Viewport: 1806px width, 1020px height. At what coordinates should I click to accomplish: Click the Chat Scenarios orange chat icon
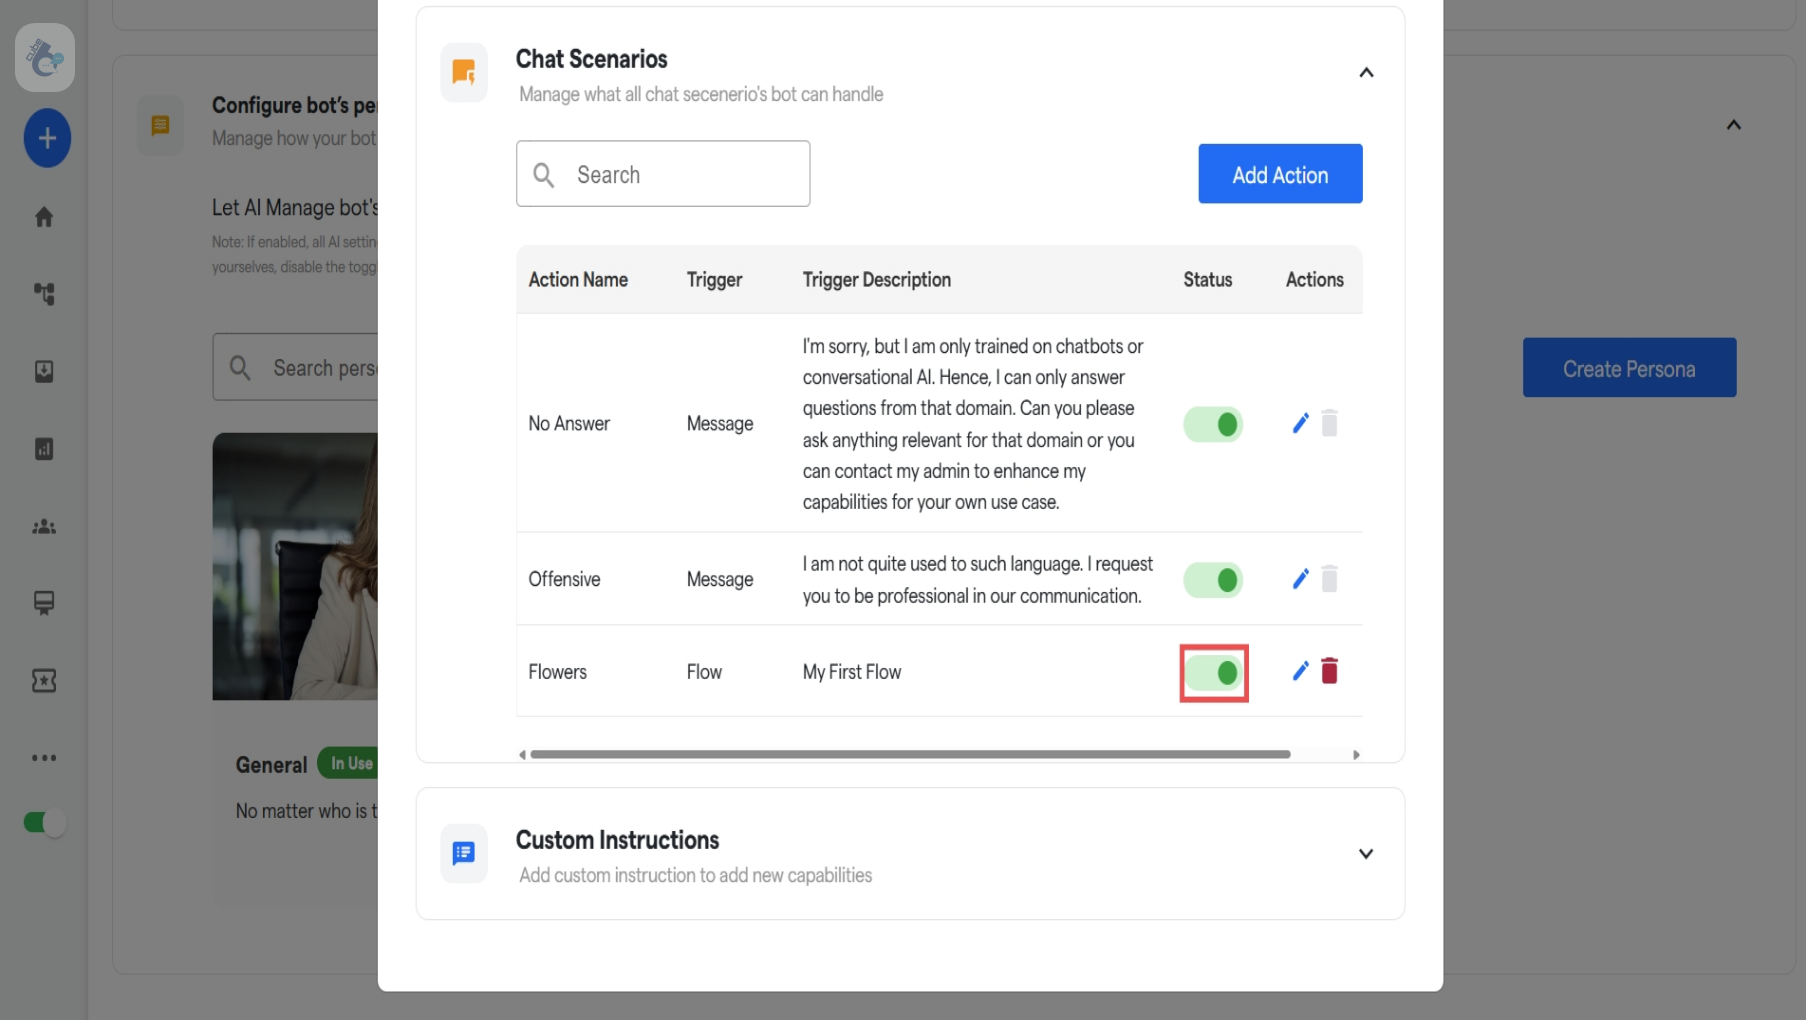coord(463,72)
